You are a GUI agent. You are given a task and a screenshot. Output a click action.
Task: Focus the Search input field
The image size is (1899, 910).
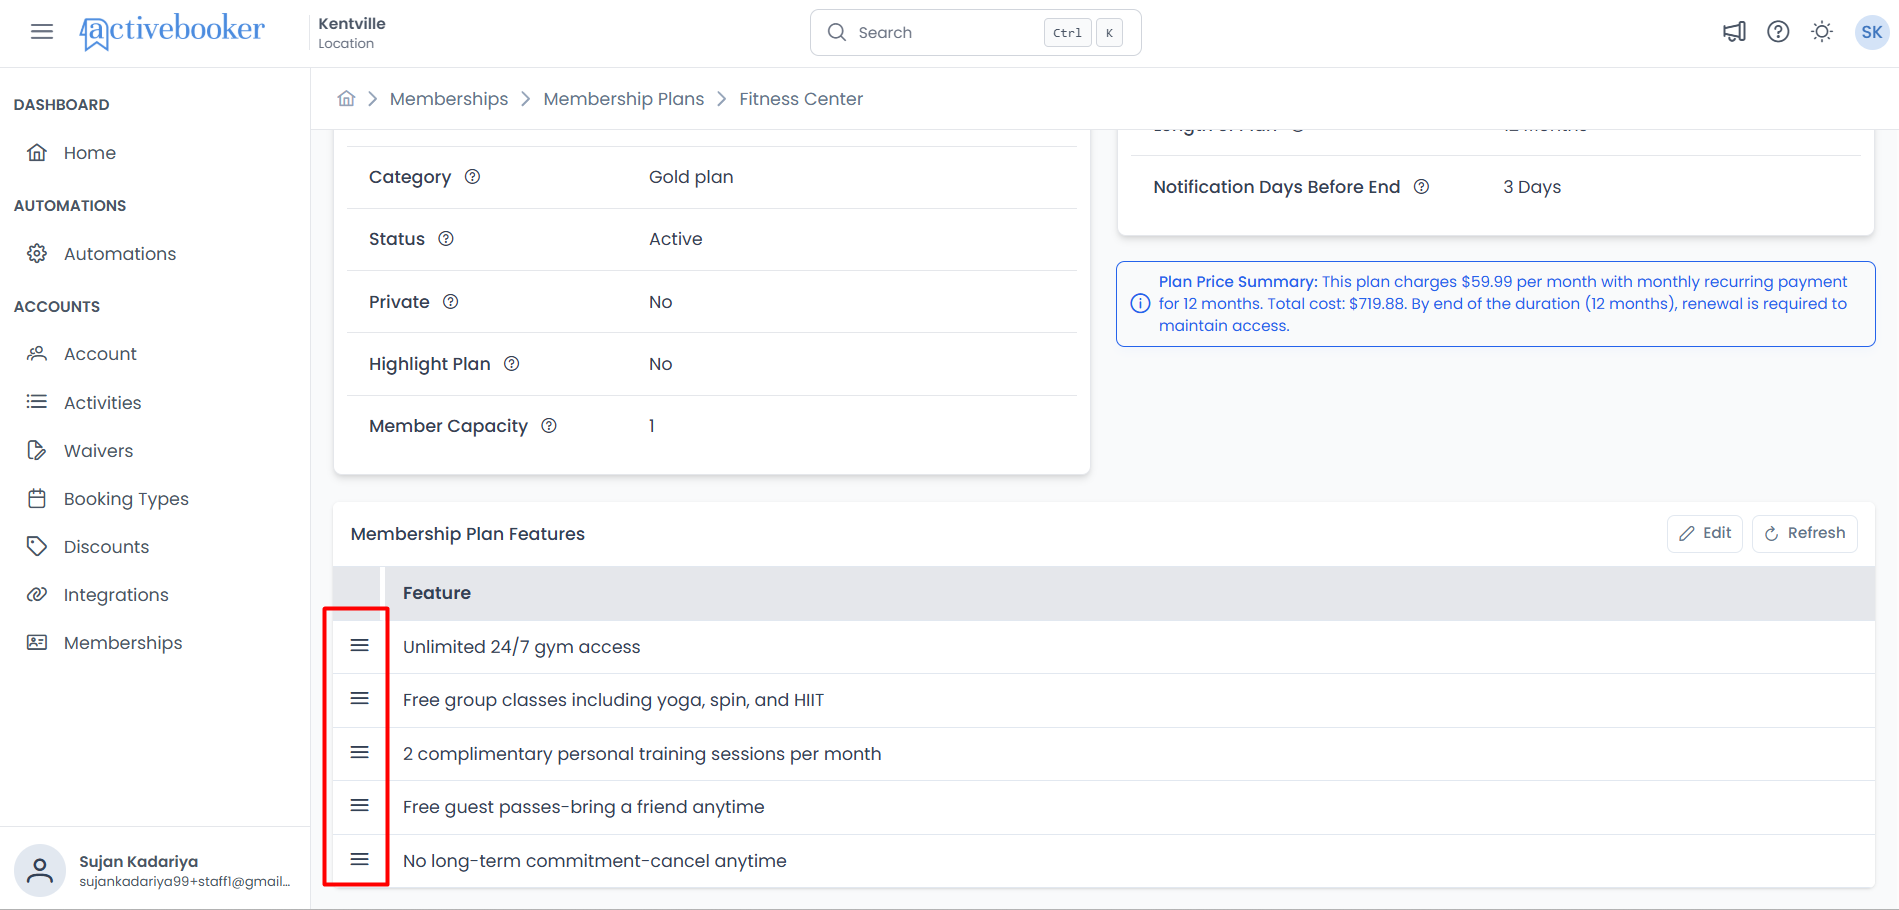(x=976, y=32)
